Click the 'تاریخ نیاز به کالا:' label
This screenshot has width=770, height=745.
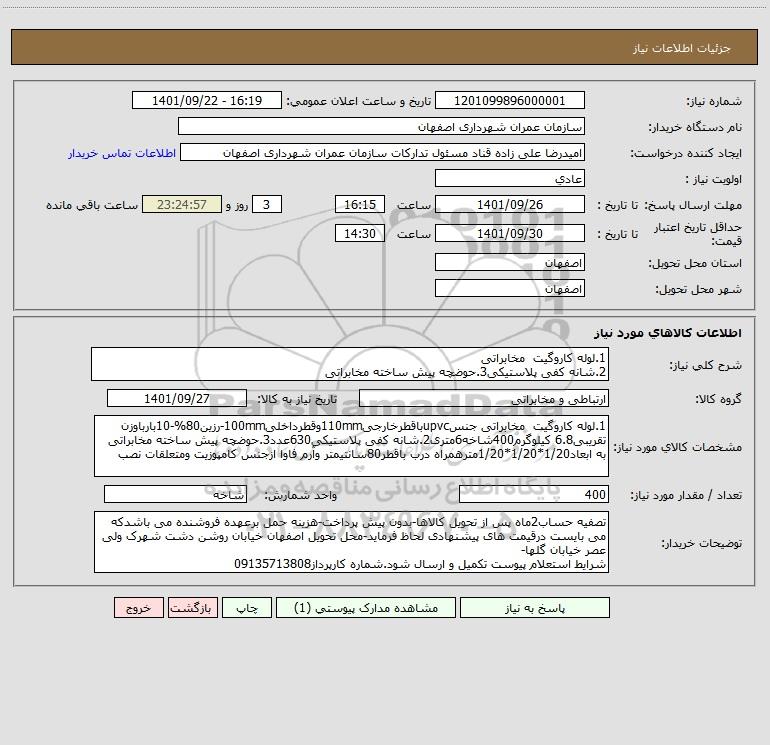click(x=297, y=399)
